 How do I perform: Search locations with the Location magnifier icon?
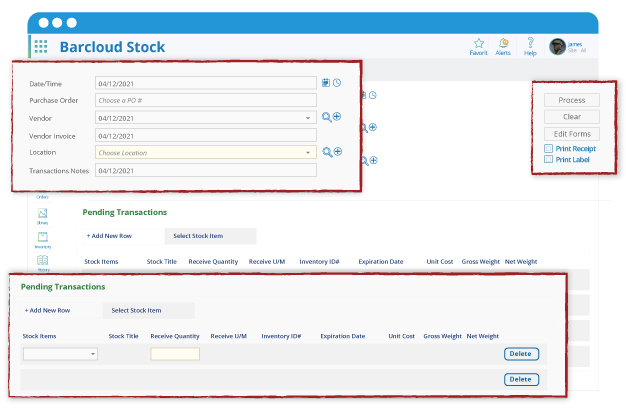pos(327,152)
